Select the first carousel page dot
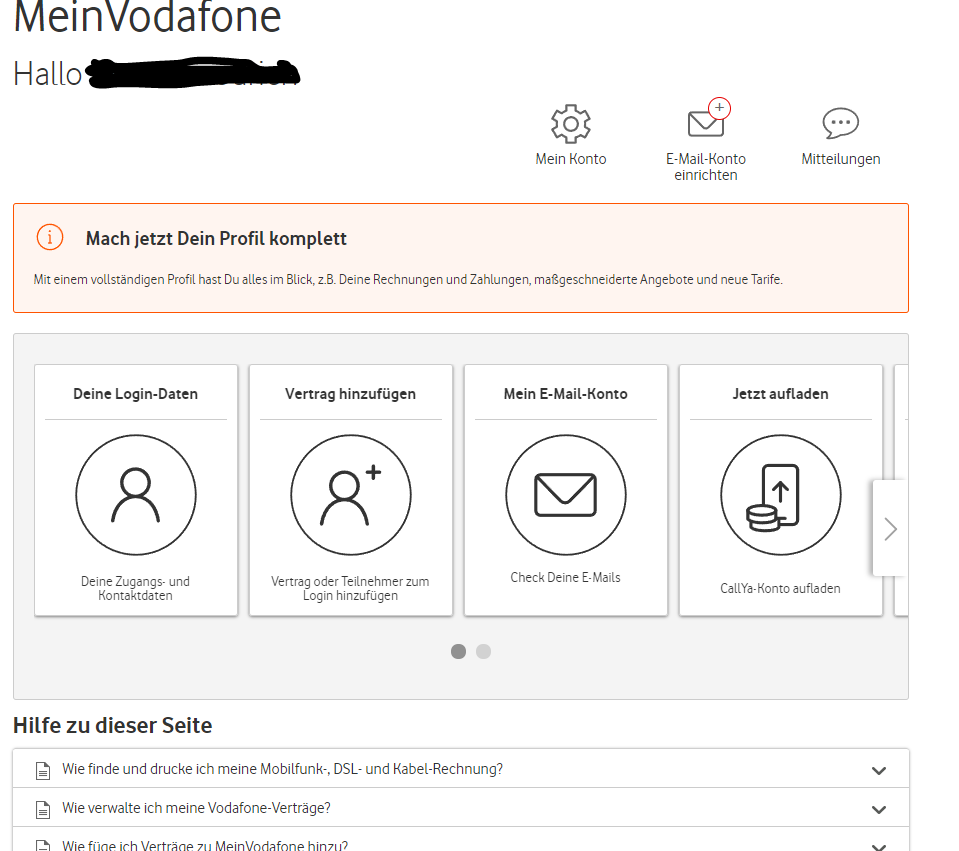The image size is (959, 851). (x=458, y=652)
